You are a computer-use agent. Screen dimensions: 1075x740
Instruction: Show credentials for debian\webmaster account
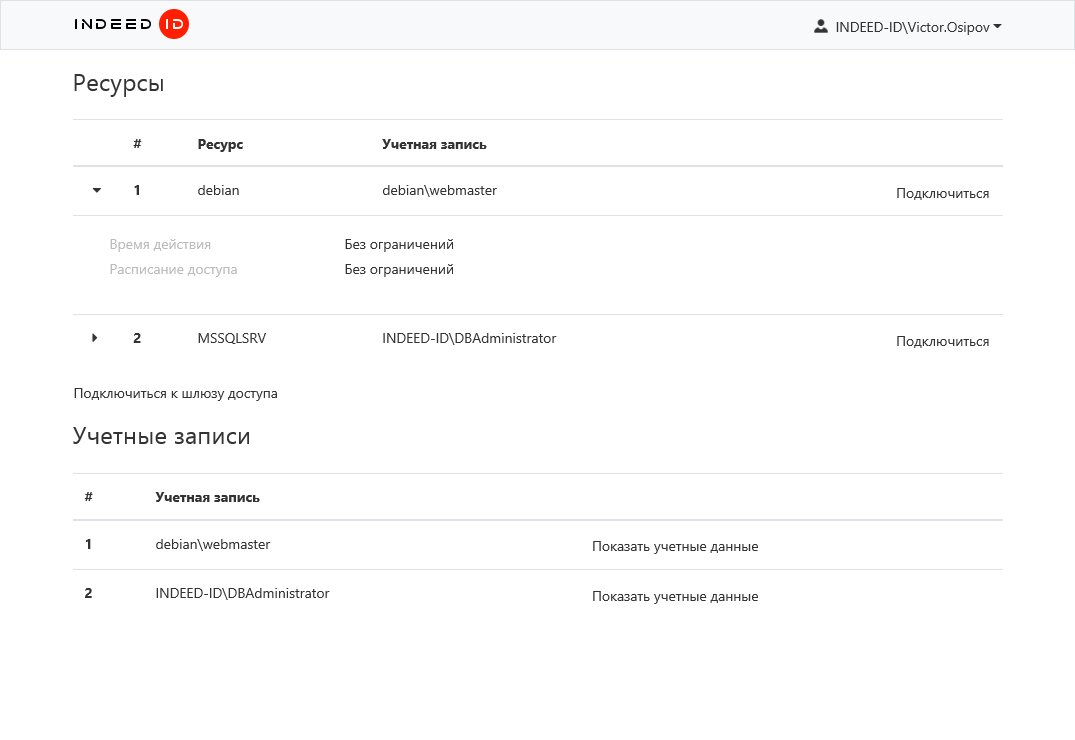(674, 546)
